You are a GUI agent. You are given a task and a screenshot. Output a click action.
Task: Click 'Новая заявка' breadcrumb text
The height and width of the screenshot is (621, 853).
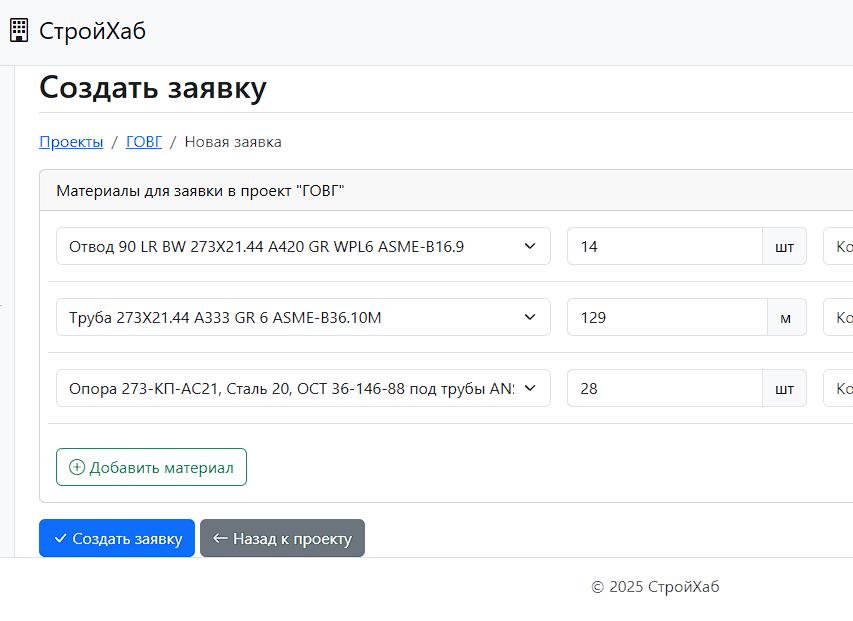coord(233,142)
